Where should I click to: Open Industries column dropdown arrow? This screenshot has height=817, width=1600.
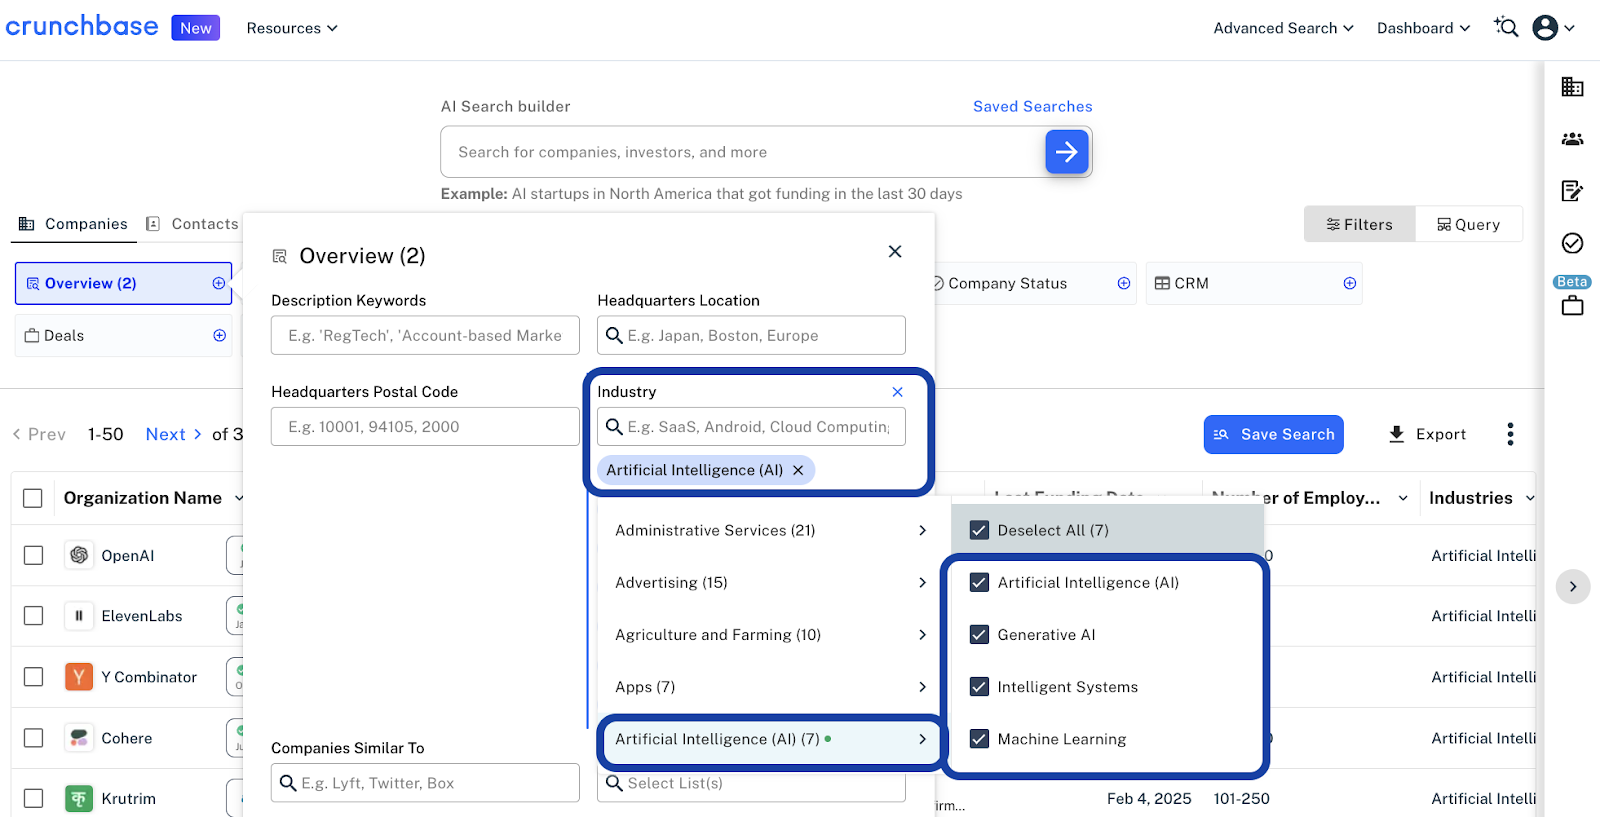(1530, 498)
